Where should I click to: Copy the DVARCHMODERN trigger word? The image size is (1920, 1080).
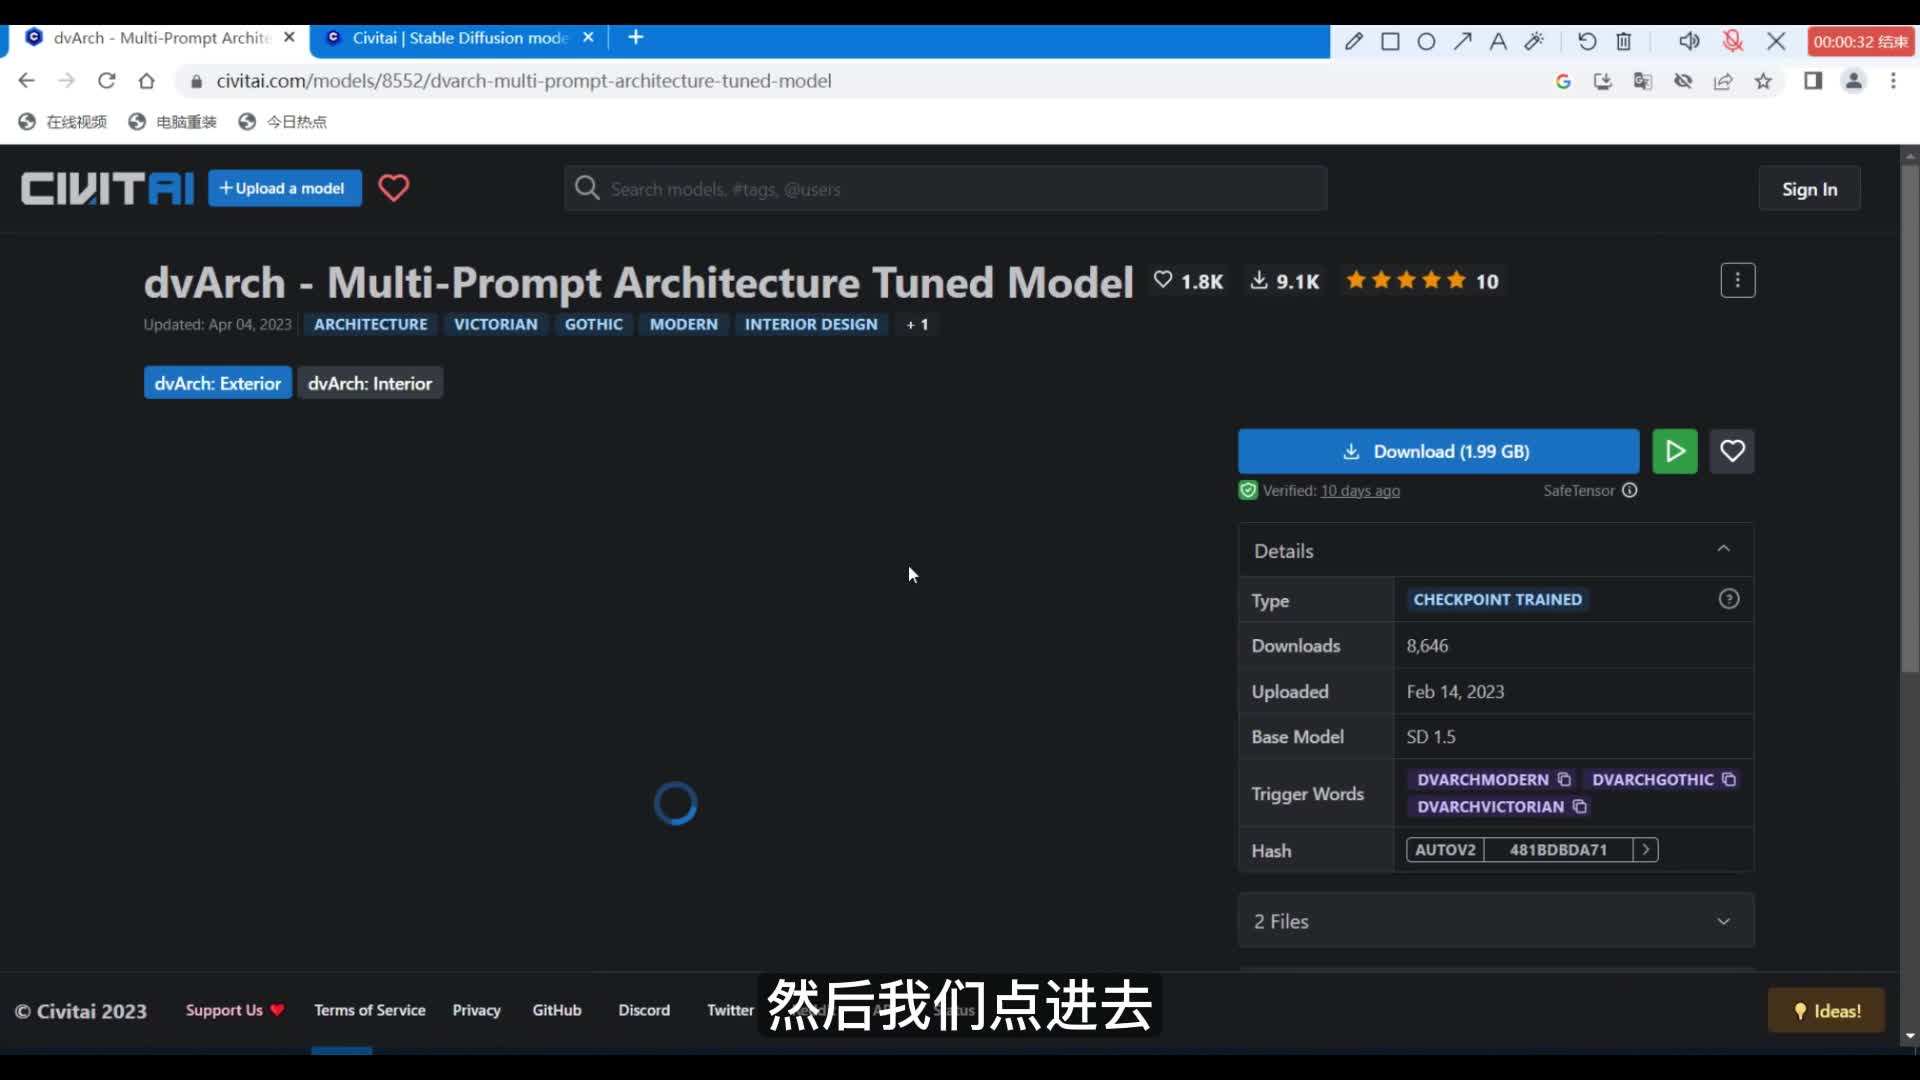(x=1564, y=779)
